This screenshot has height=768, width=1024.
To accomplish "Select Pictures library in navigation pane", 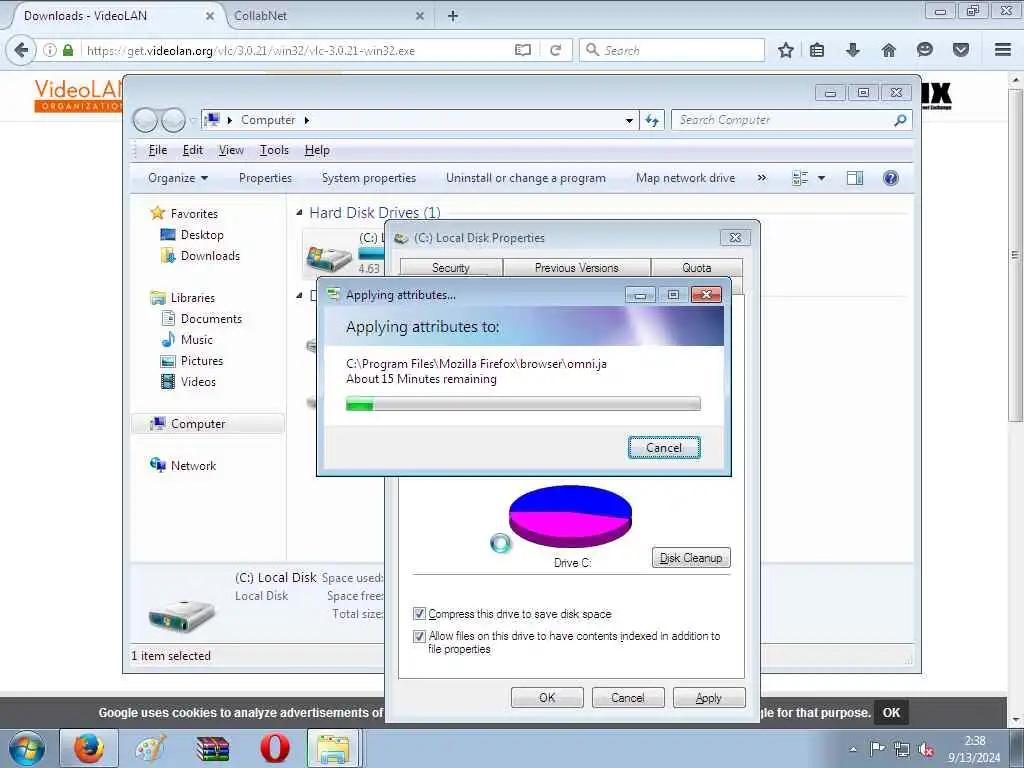I will tap(202, 360).
